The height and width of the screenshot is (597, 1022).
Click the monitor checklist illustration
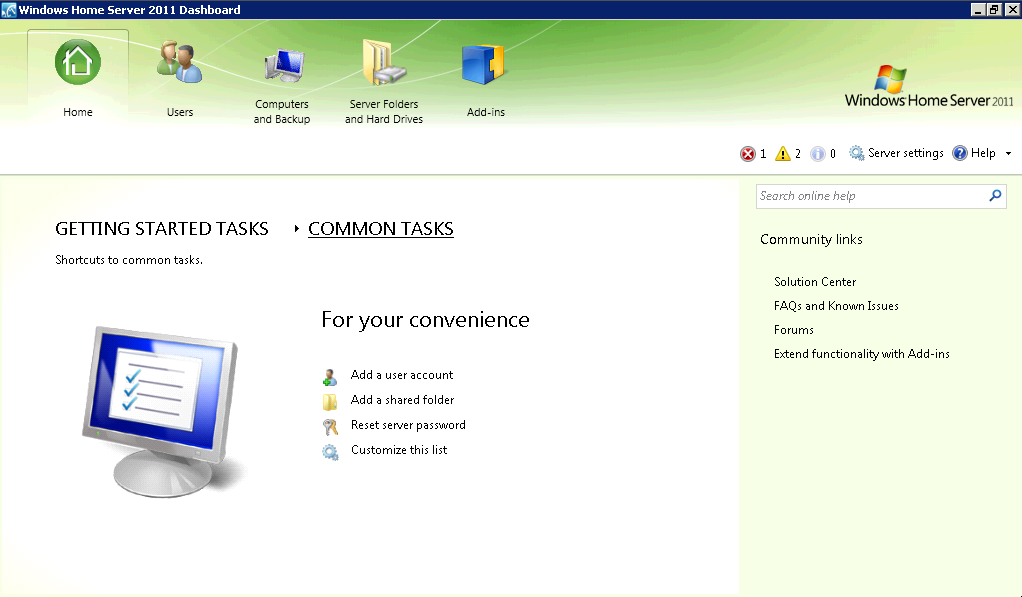162,411
